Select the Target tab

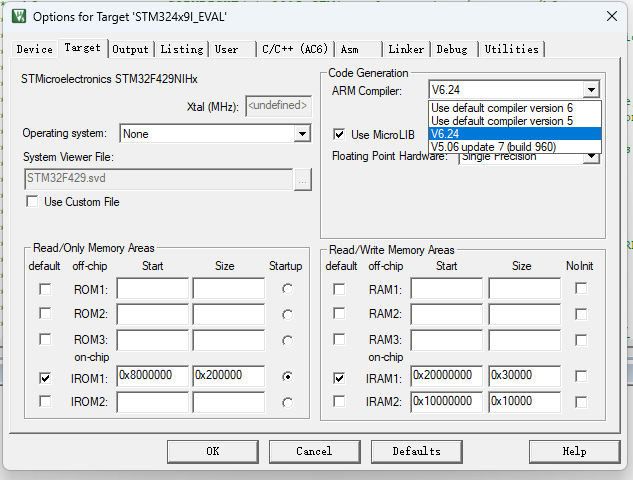pyautogui.click(x=82, y=48)
